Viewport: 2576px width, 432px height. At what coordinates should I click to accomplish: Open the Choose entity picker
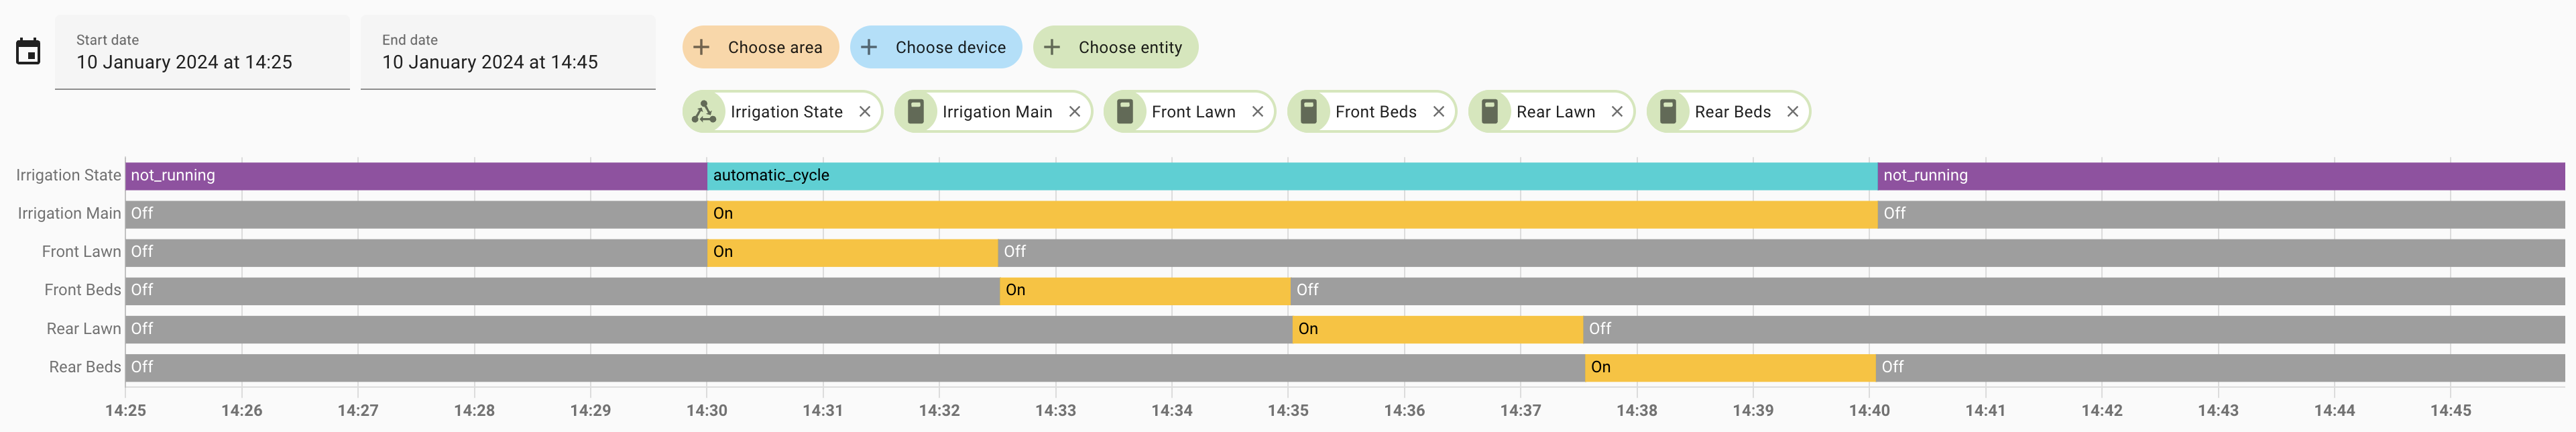1115,47
